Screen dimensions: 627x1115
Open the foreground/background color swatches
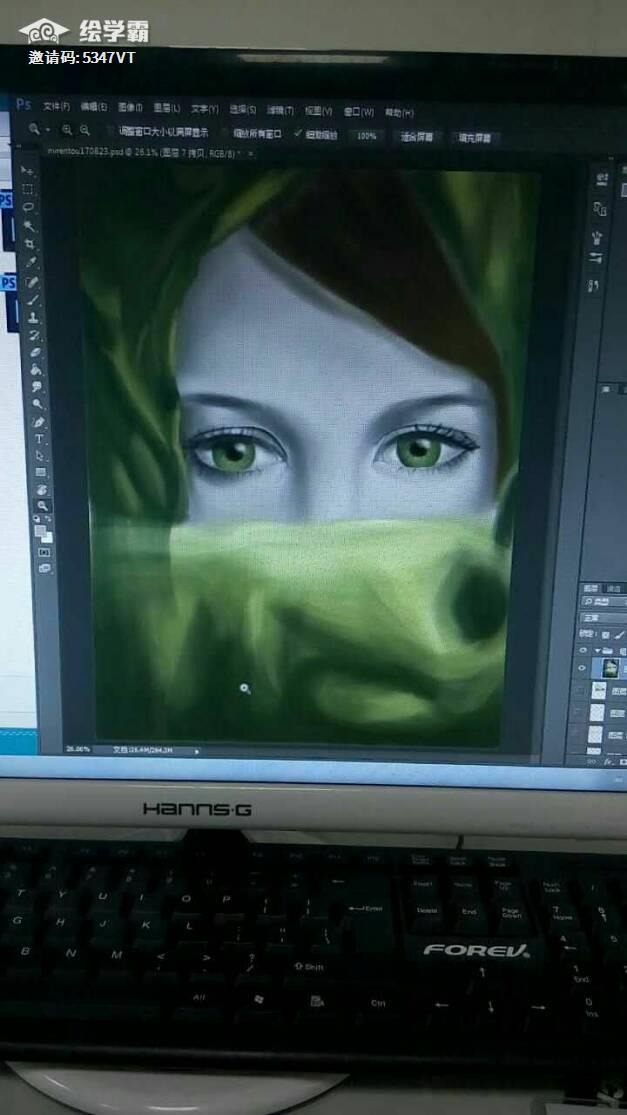43,533
